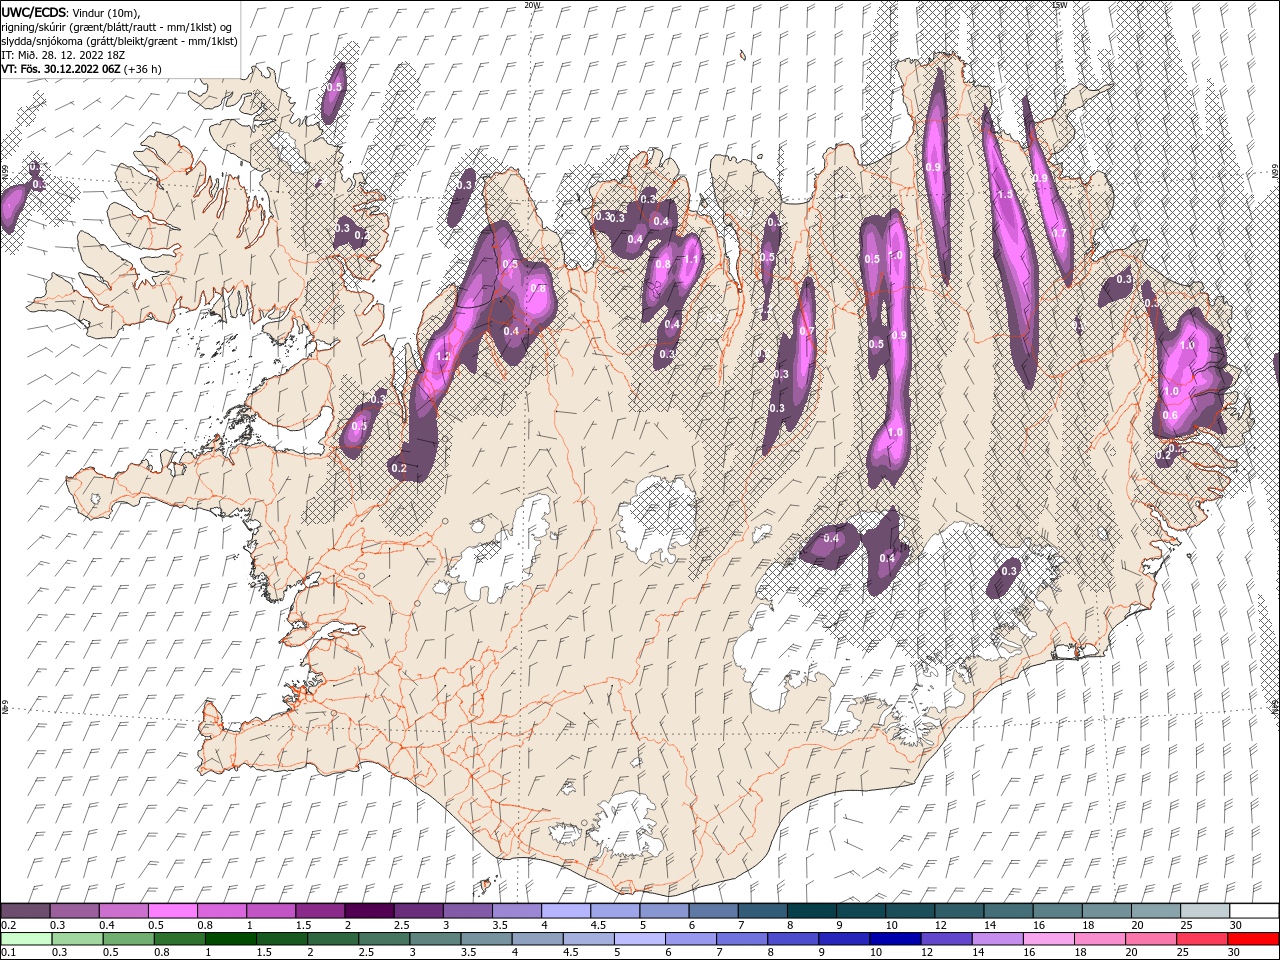Click the deep navy-blue 10 swatch in lower legend
Screen dimensions: 1280x960
click(x=895, y=939)
